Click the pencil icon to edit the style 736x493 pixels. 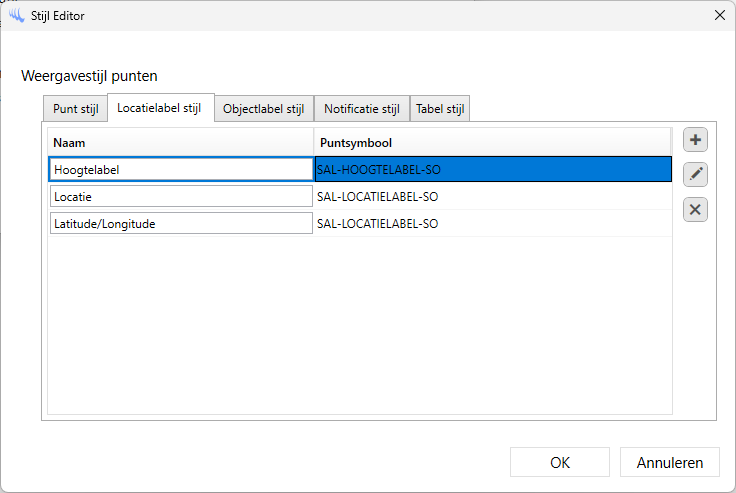pos(695,175)
